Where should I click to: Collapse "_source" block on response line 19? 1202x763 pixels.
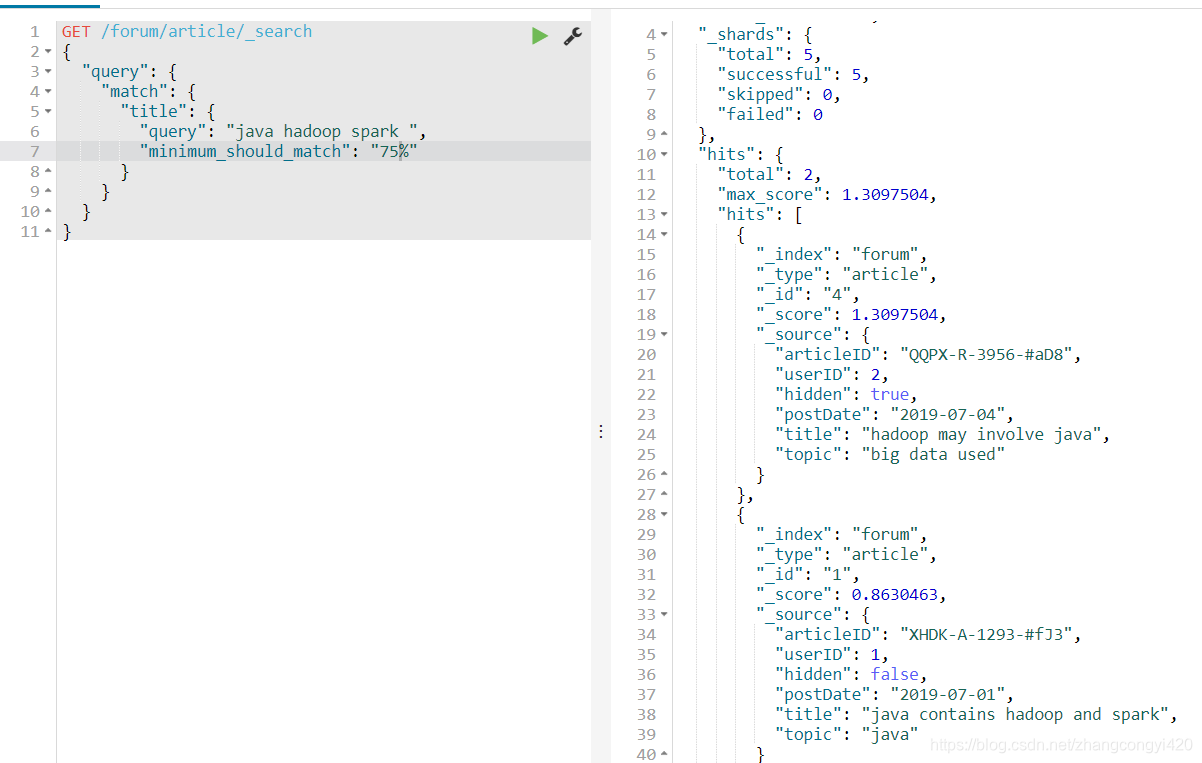(664, 335)
